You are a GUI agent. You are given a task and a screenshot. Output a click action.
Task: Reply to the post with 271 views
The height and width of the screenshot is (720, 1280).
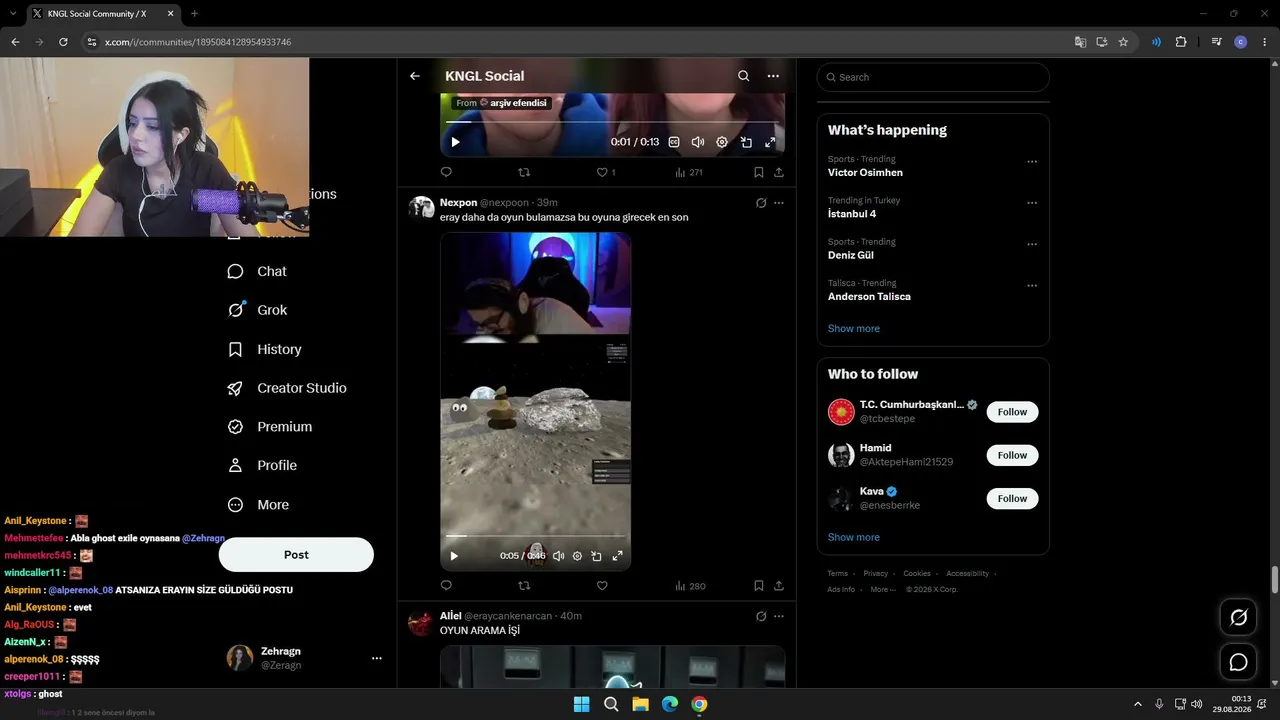[x=446, y=172]
